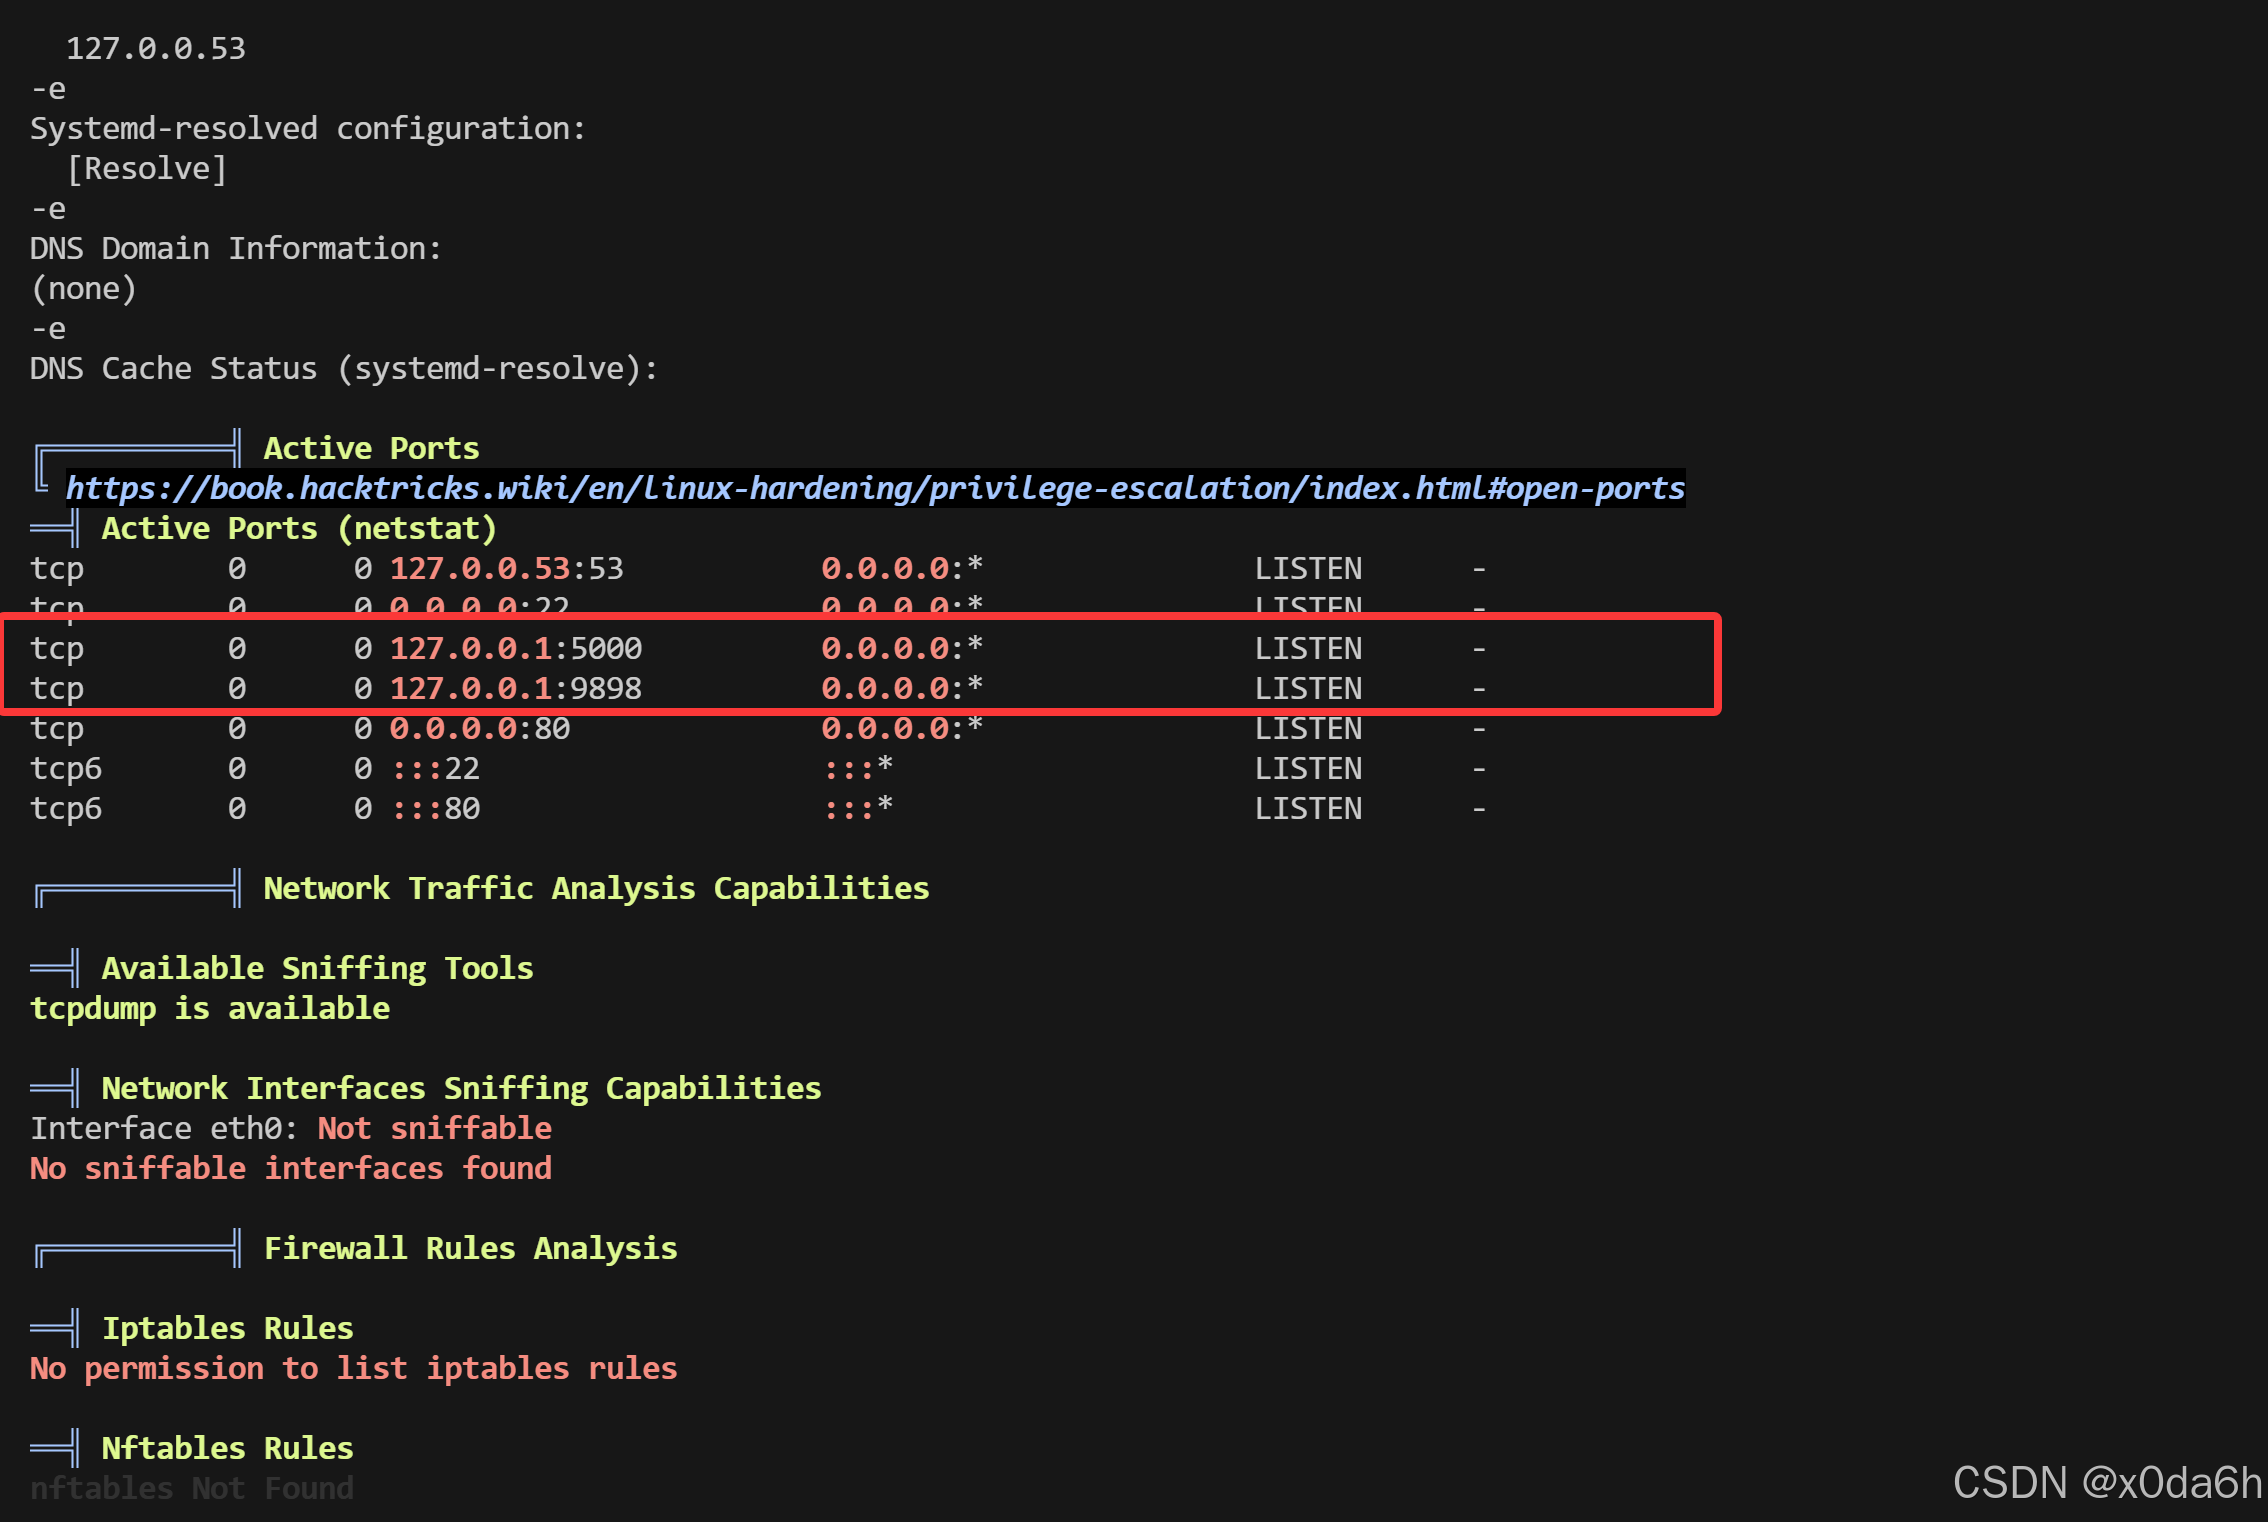Click the 'tcpdump is available' text

click(x=210, y=1008)
